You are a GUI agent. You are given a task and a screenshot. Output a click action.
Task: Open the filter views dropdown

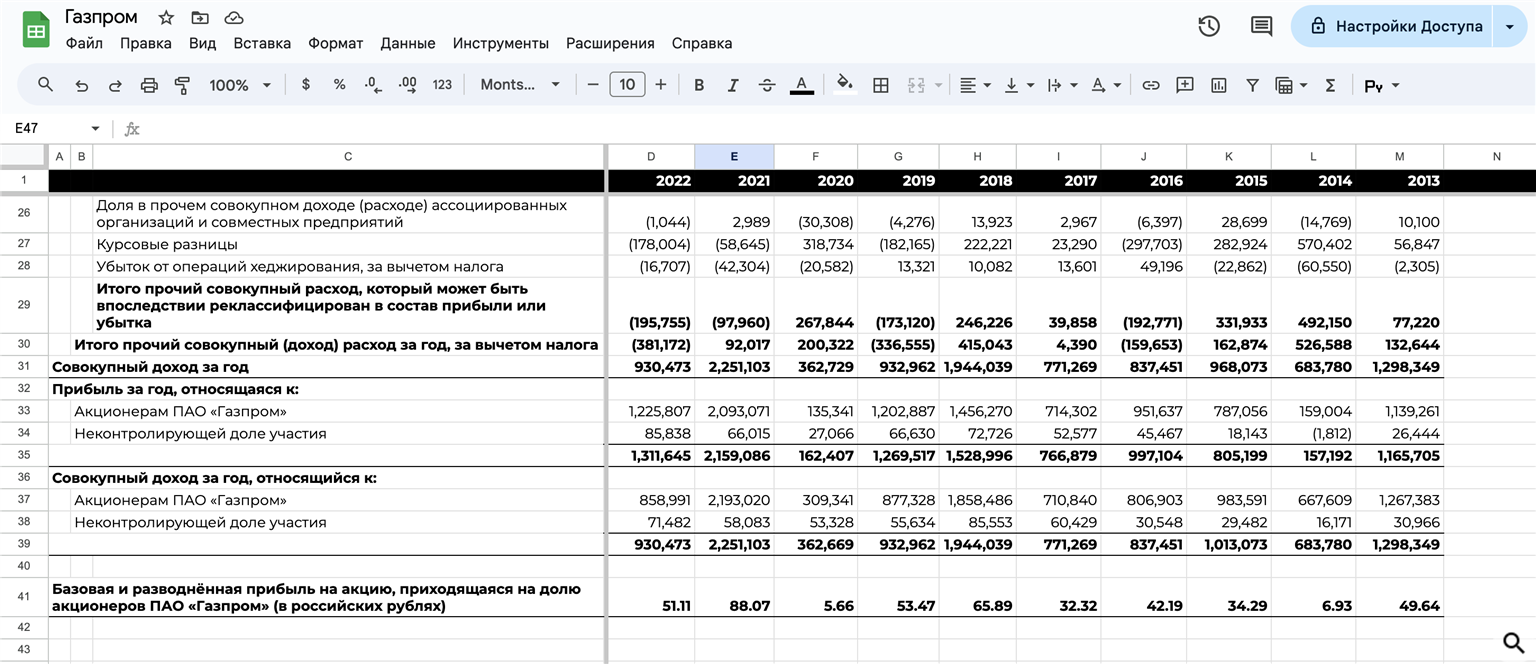(x=1291, y=85)
